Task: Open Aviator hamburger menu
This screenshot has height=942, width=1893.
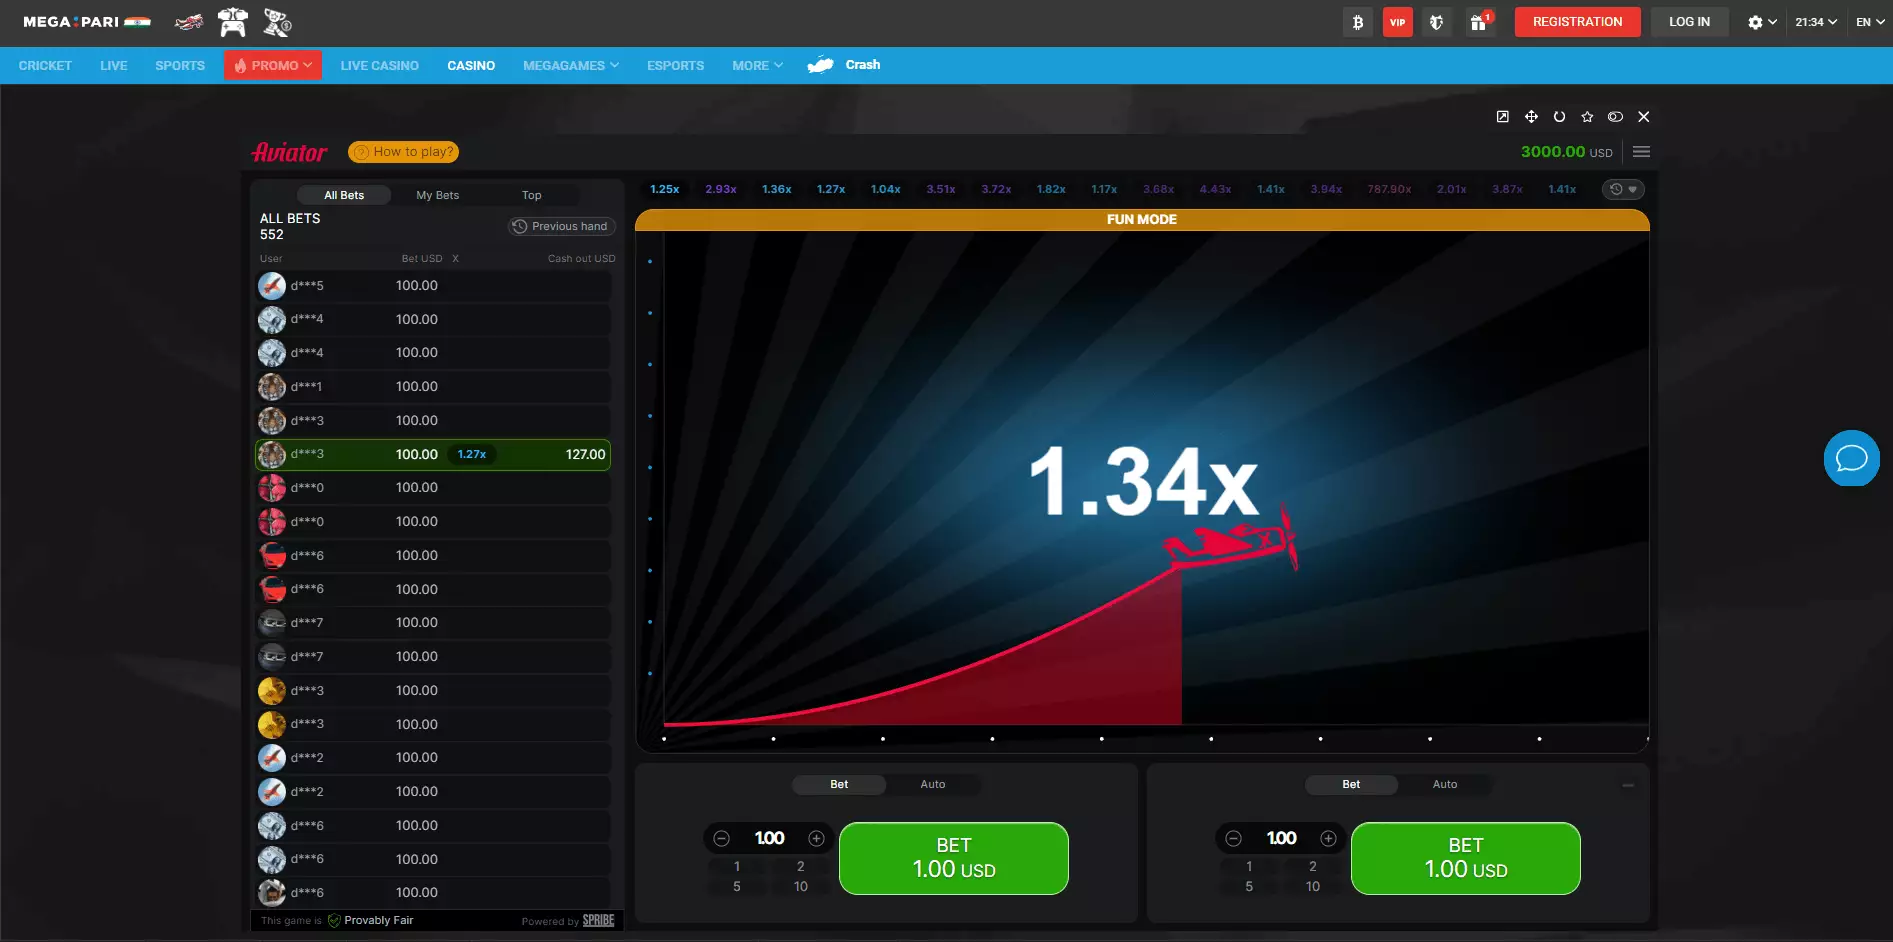Action: coord(1641,152)
